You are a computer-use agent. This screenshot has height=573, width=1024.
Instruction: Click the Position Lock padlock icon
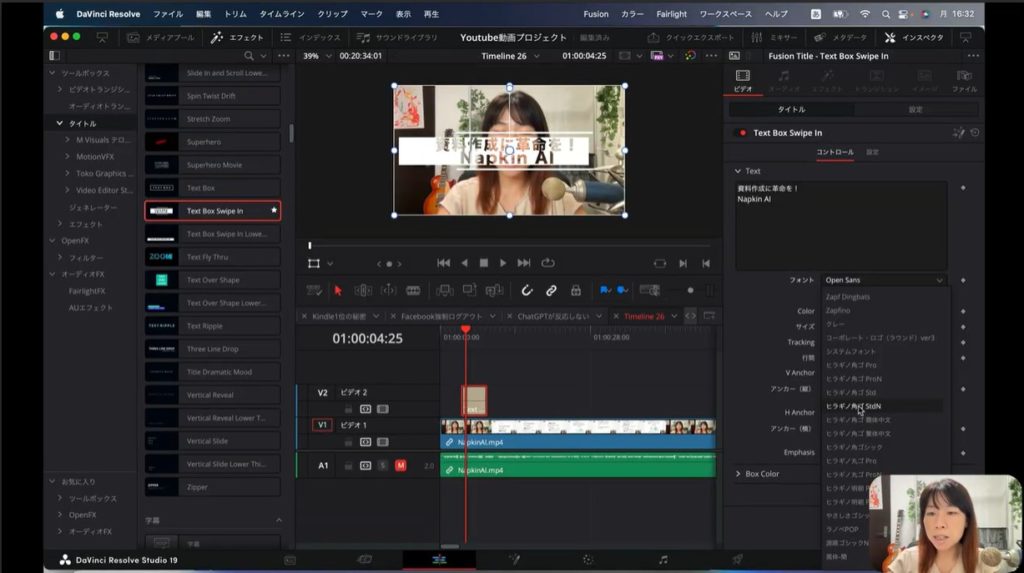coord(575,290)
